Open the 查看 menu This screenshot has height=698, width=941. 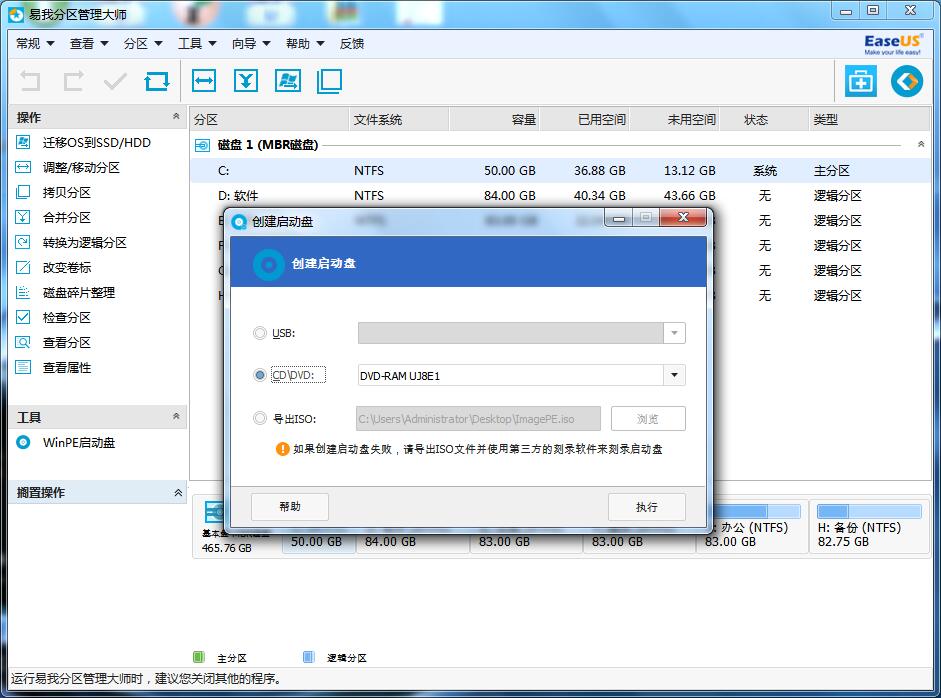tap(89, 43)
